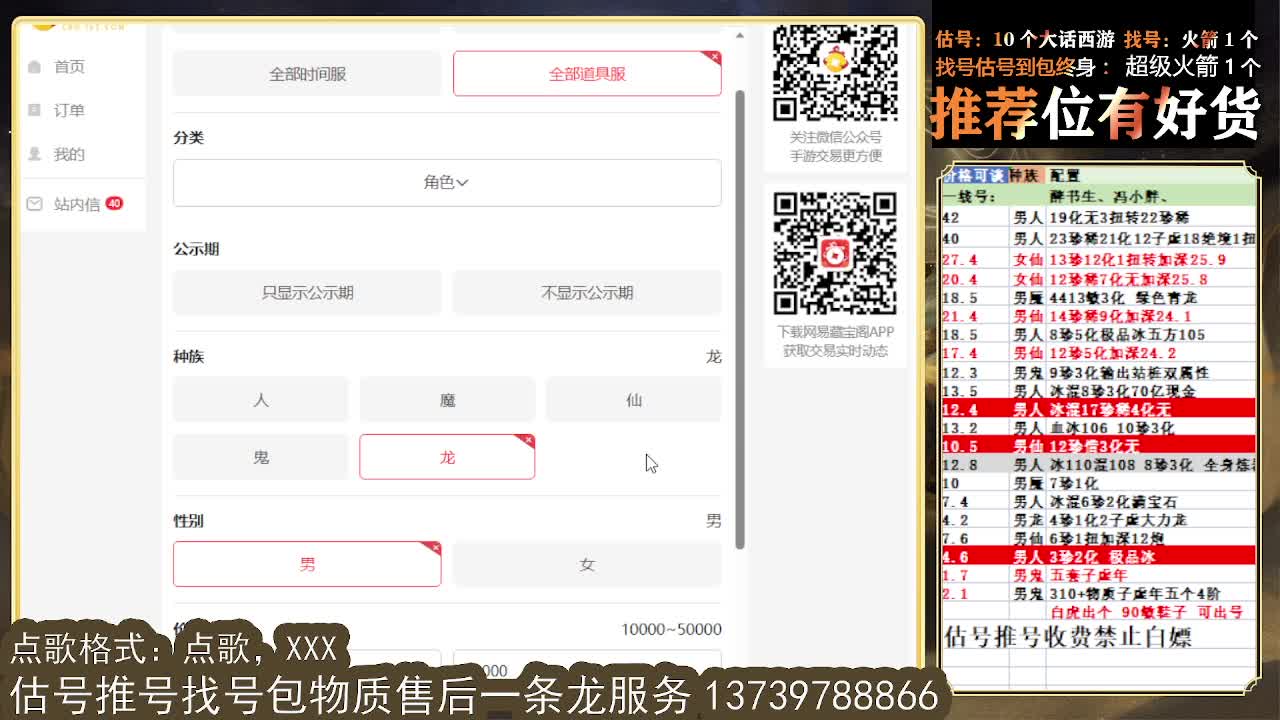1280x720 pixels.
Task: Select the 仙 race option
Action: tap(633, 399)
